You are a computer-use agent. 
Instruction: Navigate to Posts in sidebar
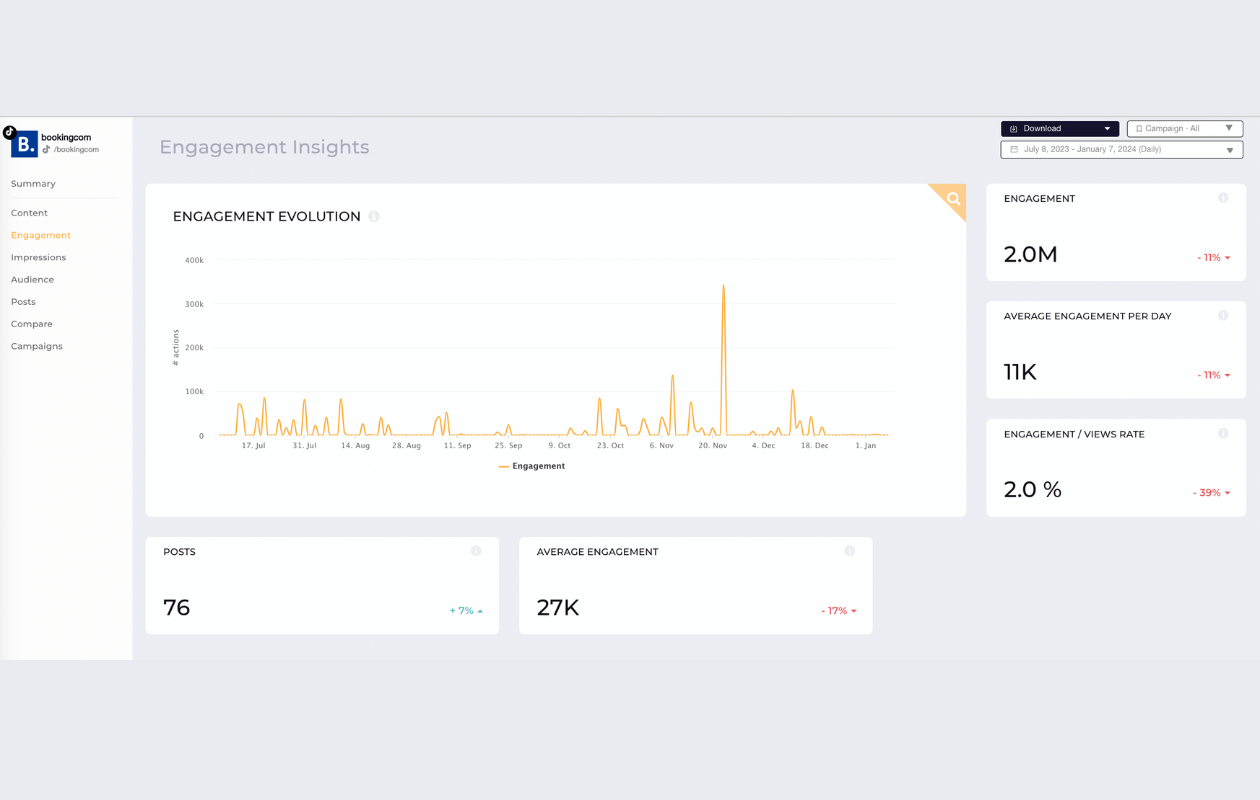pyautogui.click(x=23, y=302)
